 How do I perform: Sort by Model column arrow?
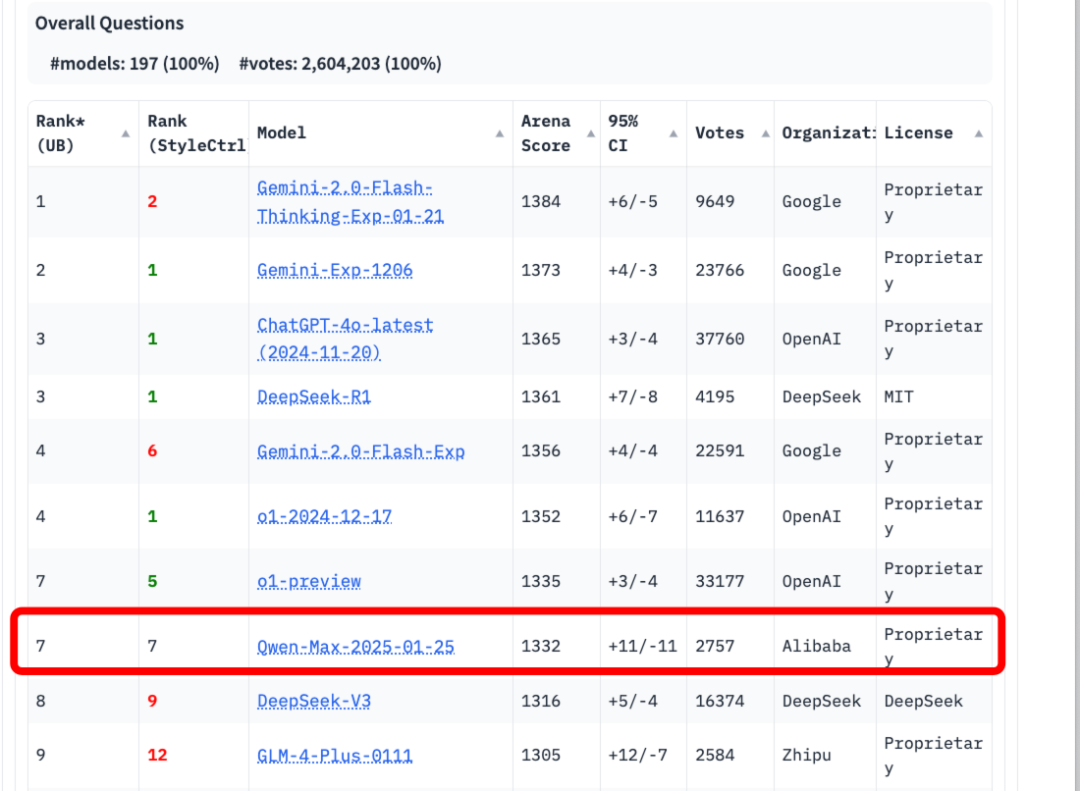499,134
